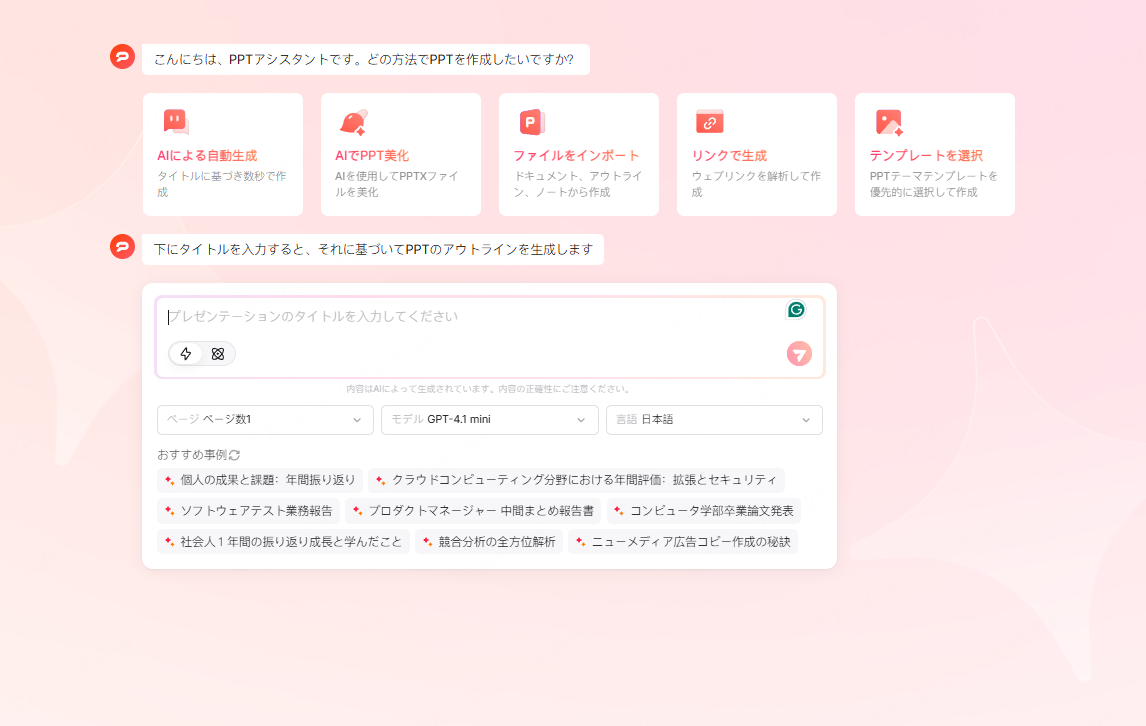Click the AIでPPT美化 magic brush icon
Screen dimensions: 1146x726
353,120
